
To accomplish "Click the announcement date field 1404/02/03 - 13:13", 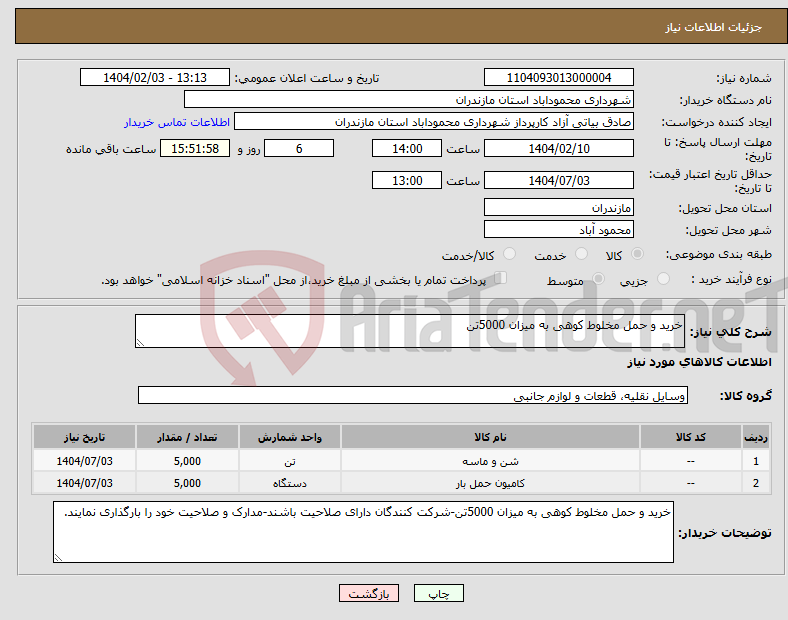I will click(155, 77).
